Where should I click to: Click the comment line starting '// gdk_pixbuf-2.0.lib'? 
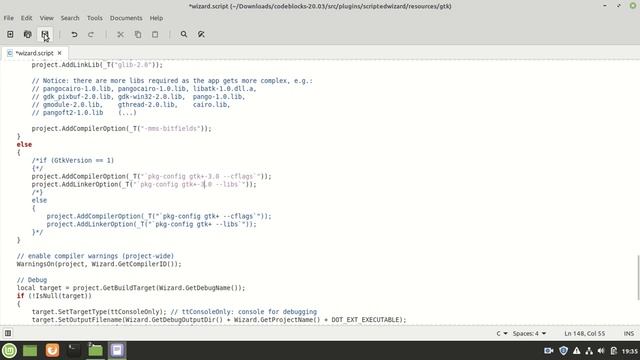tap(138, 97)
